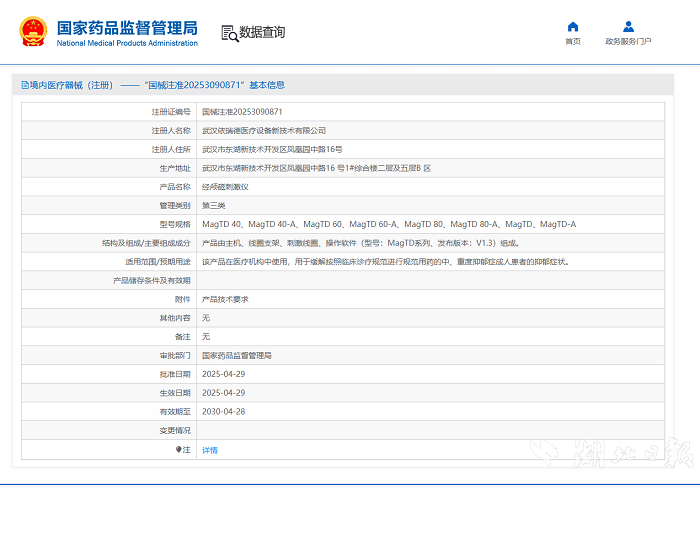Click the 数据查询 search document icon
Image resolution: width=700 pixels, height=545 pixels.
(230, 33)
